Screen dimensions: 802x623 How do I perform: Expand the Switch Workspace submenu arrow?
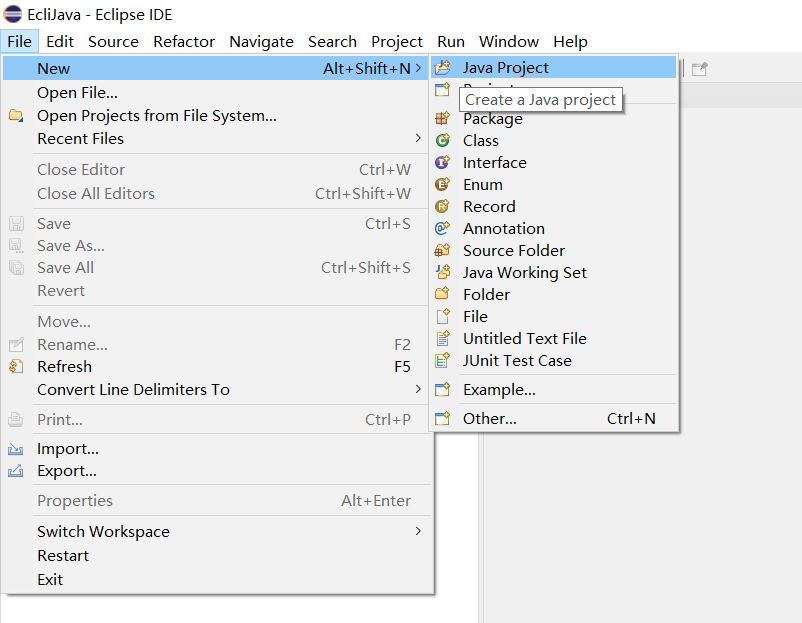pyautogui.click(x=418, y=531)
